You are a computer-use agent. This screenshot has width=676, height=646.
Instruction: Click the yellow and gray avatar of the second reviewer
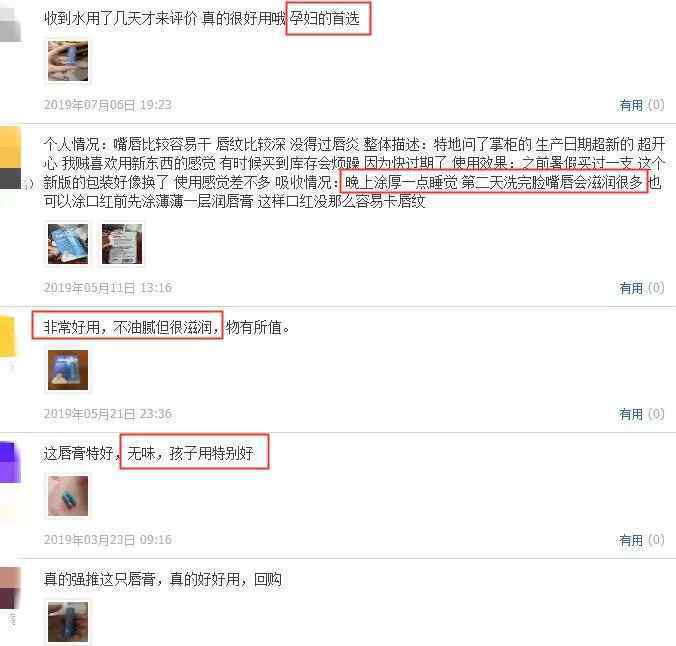10,158
